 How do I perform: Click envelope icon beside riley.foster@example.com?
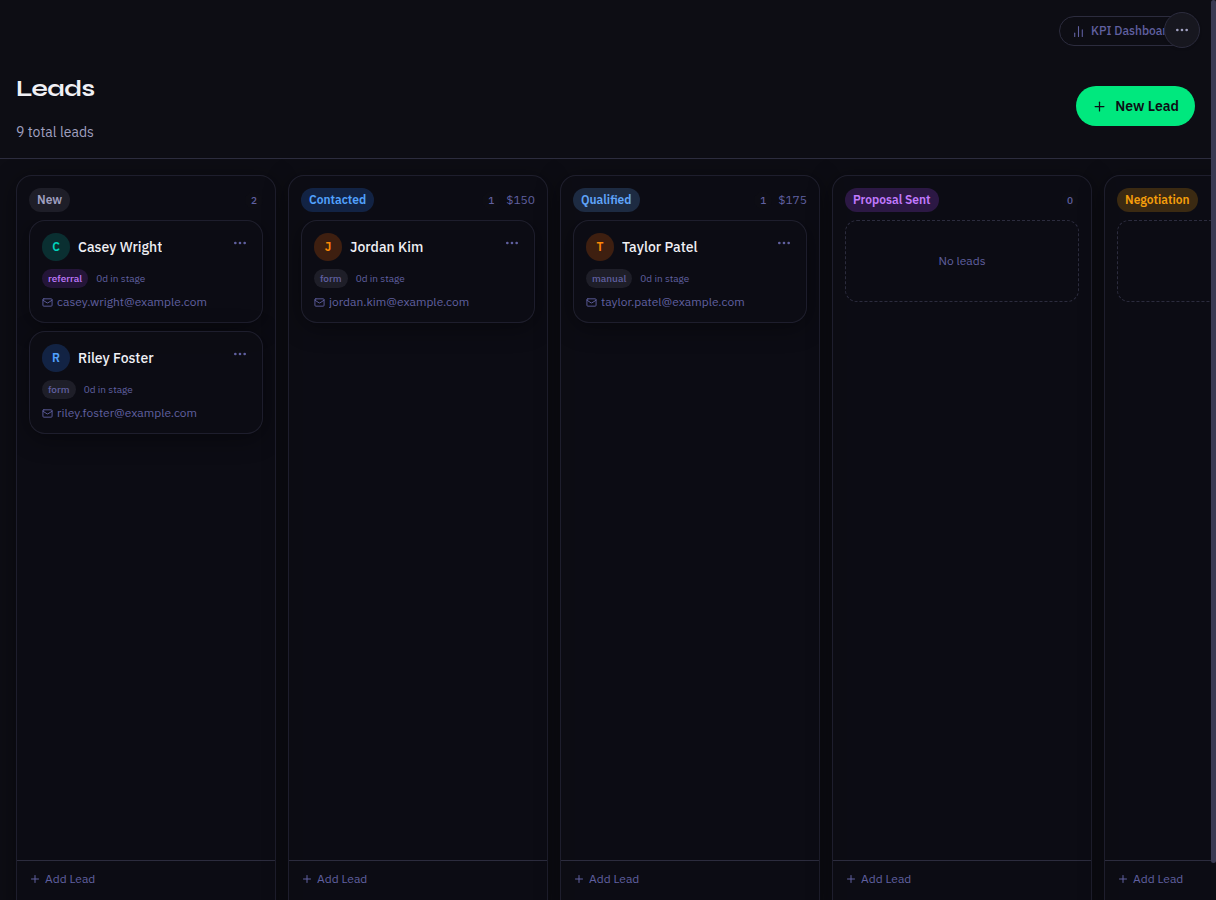(x=47, y=413)
